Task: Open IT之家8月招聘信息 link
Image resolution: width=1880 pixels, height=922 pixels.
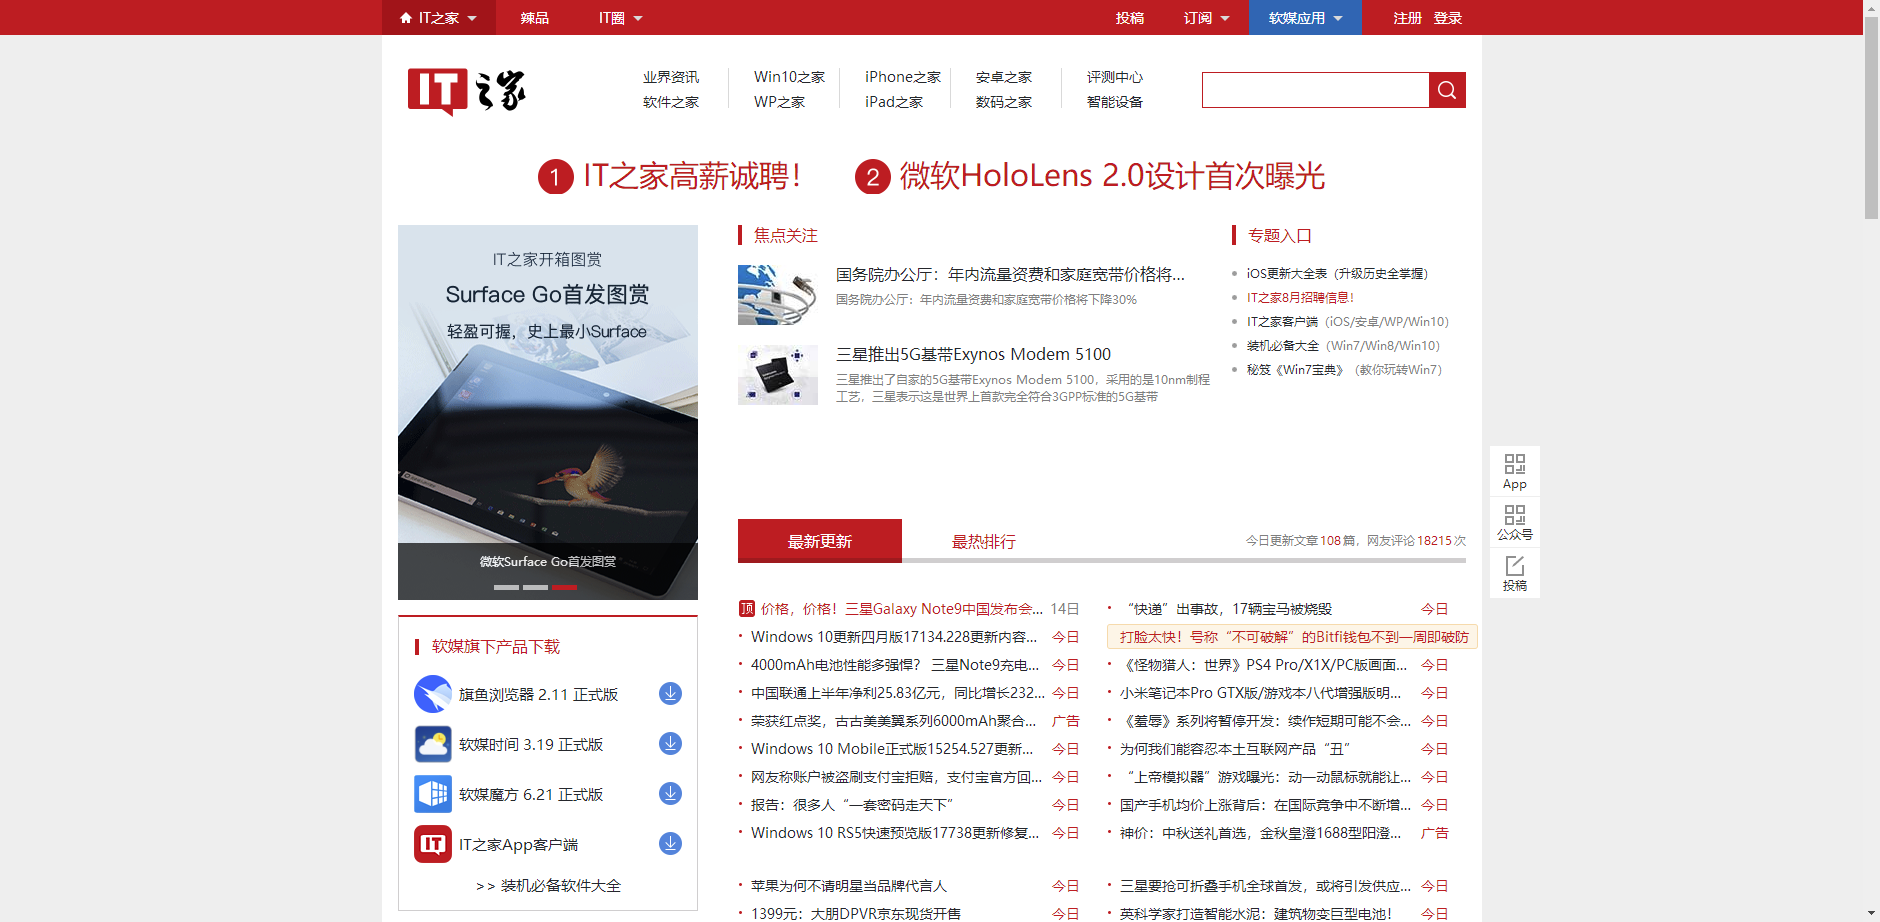Action: [x=1300, y=297]
